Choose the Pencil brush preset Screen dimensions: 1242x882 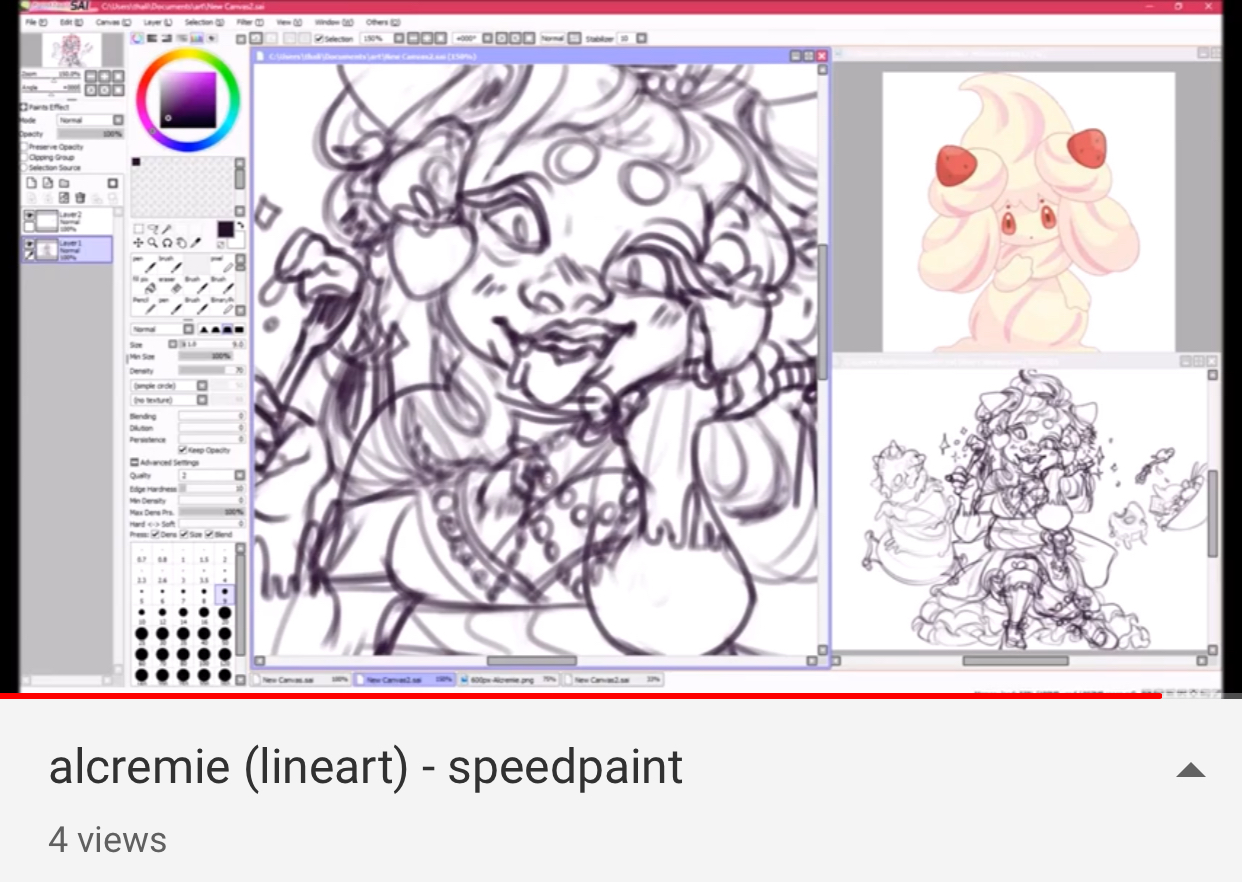[145, 304]
